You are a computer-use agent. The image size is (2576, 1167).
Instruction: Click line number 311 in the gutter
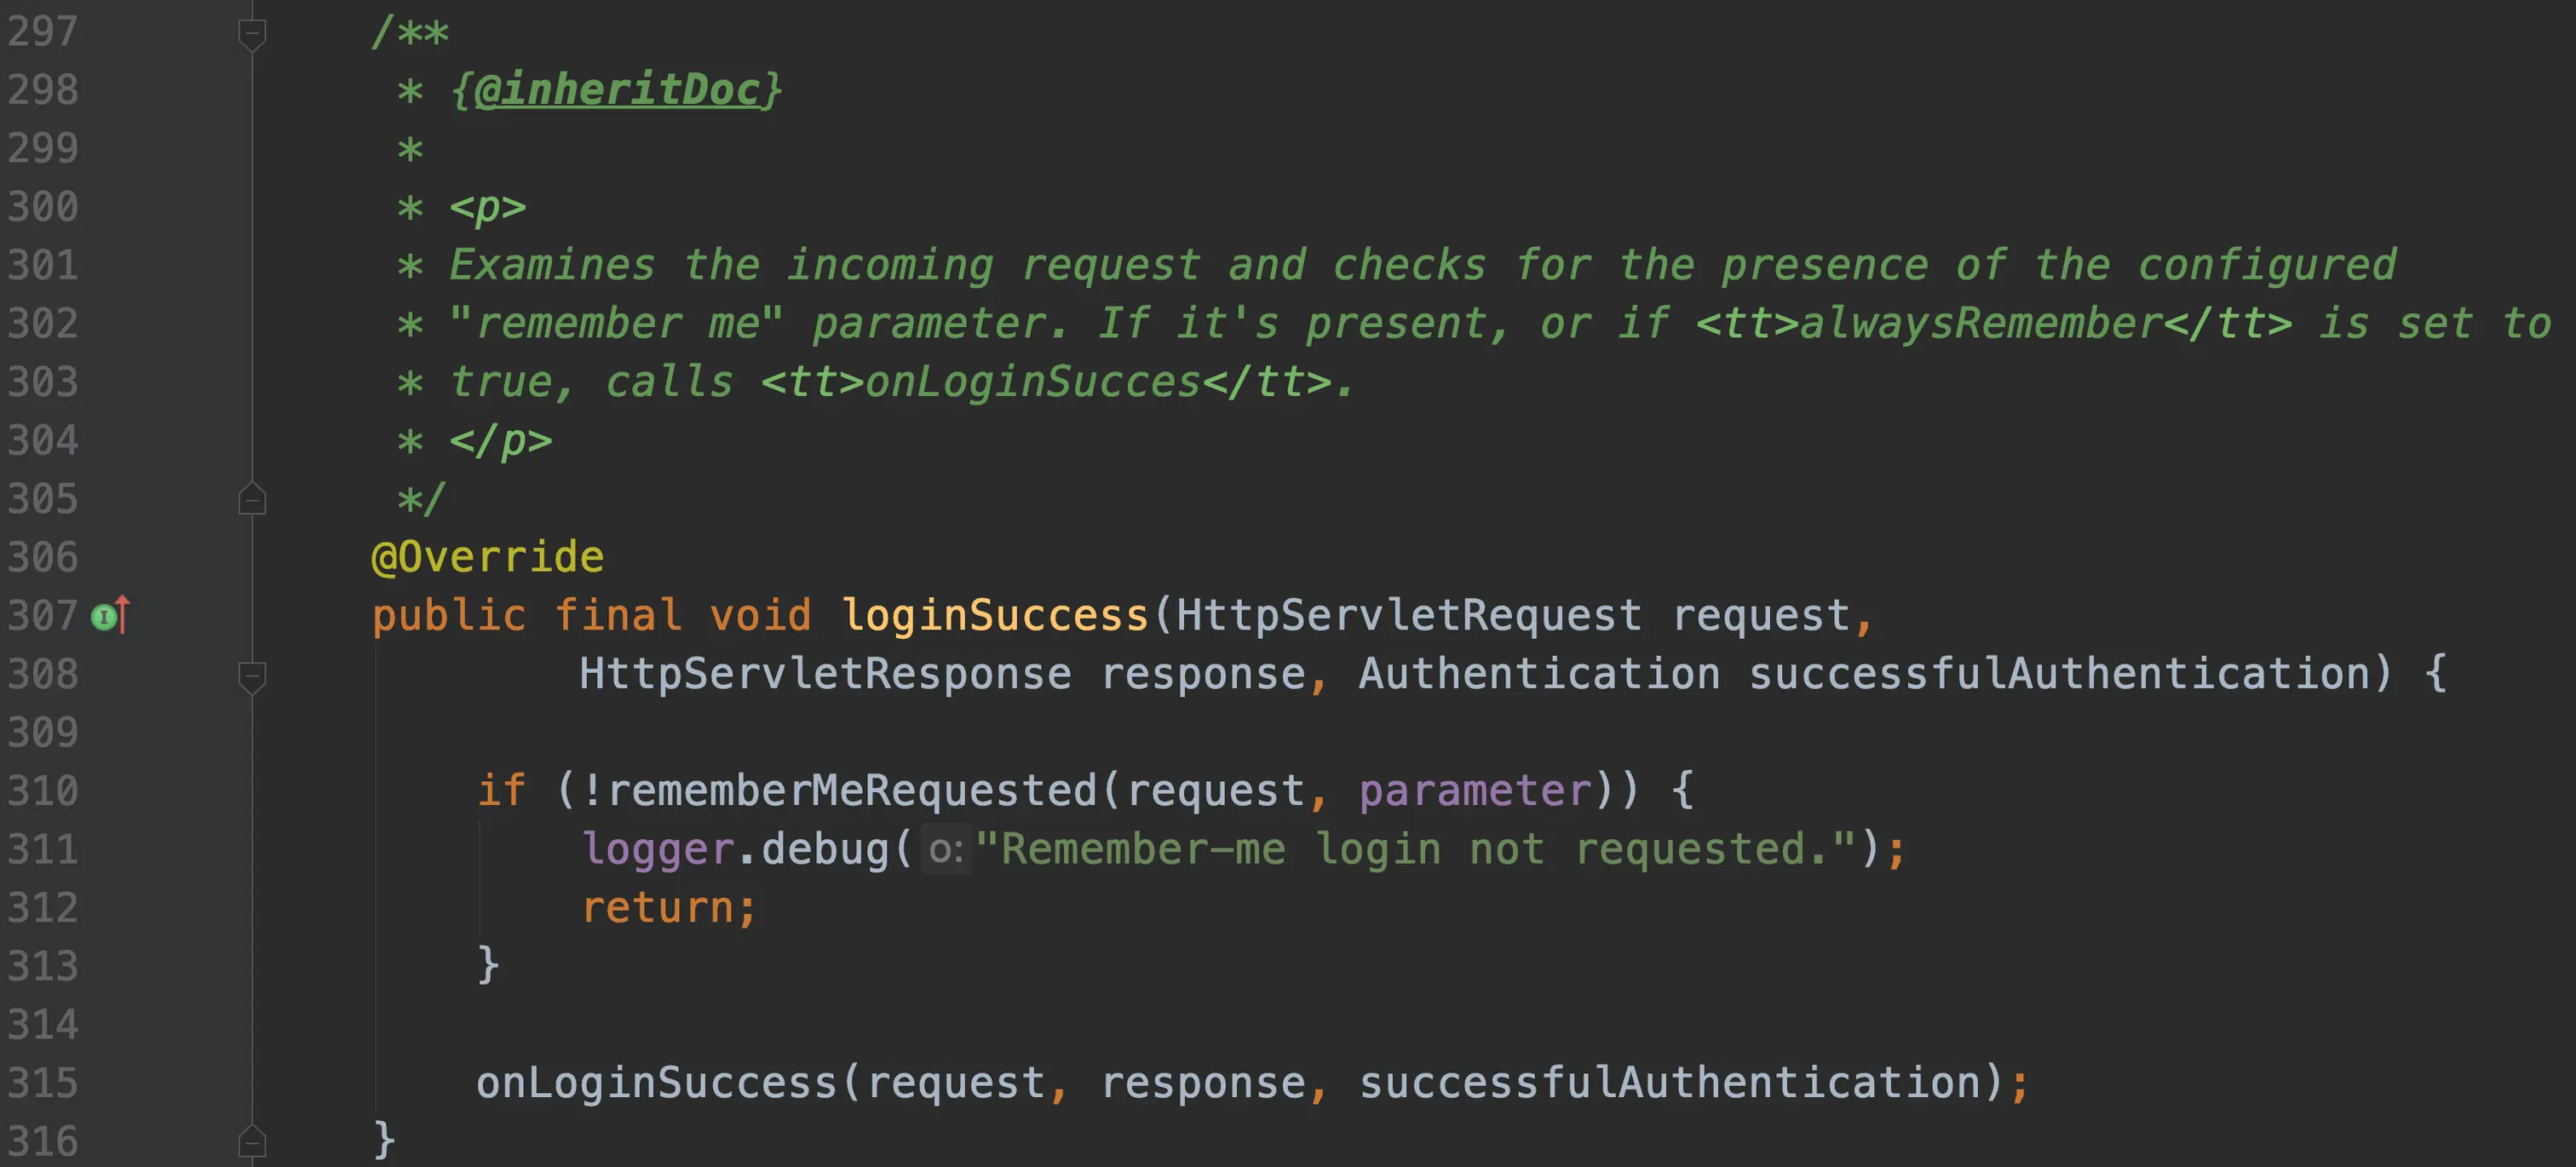(x=43, y=849)
